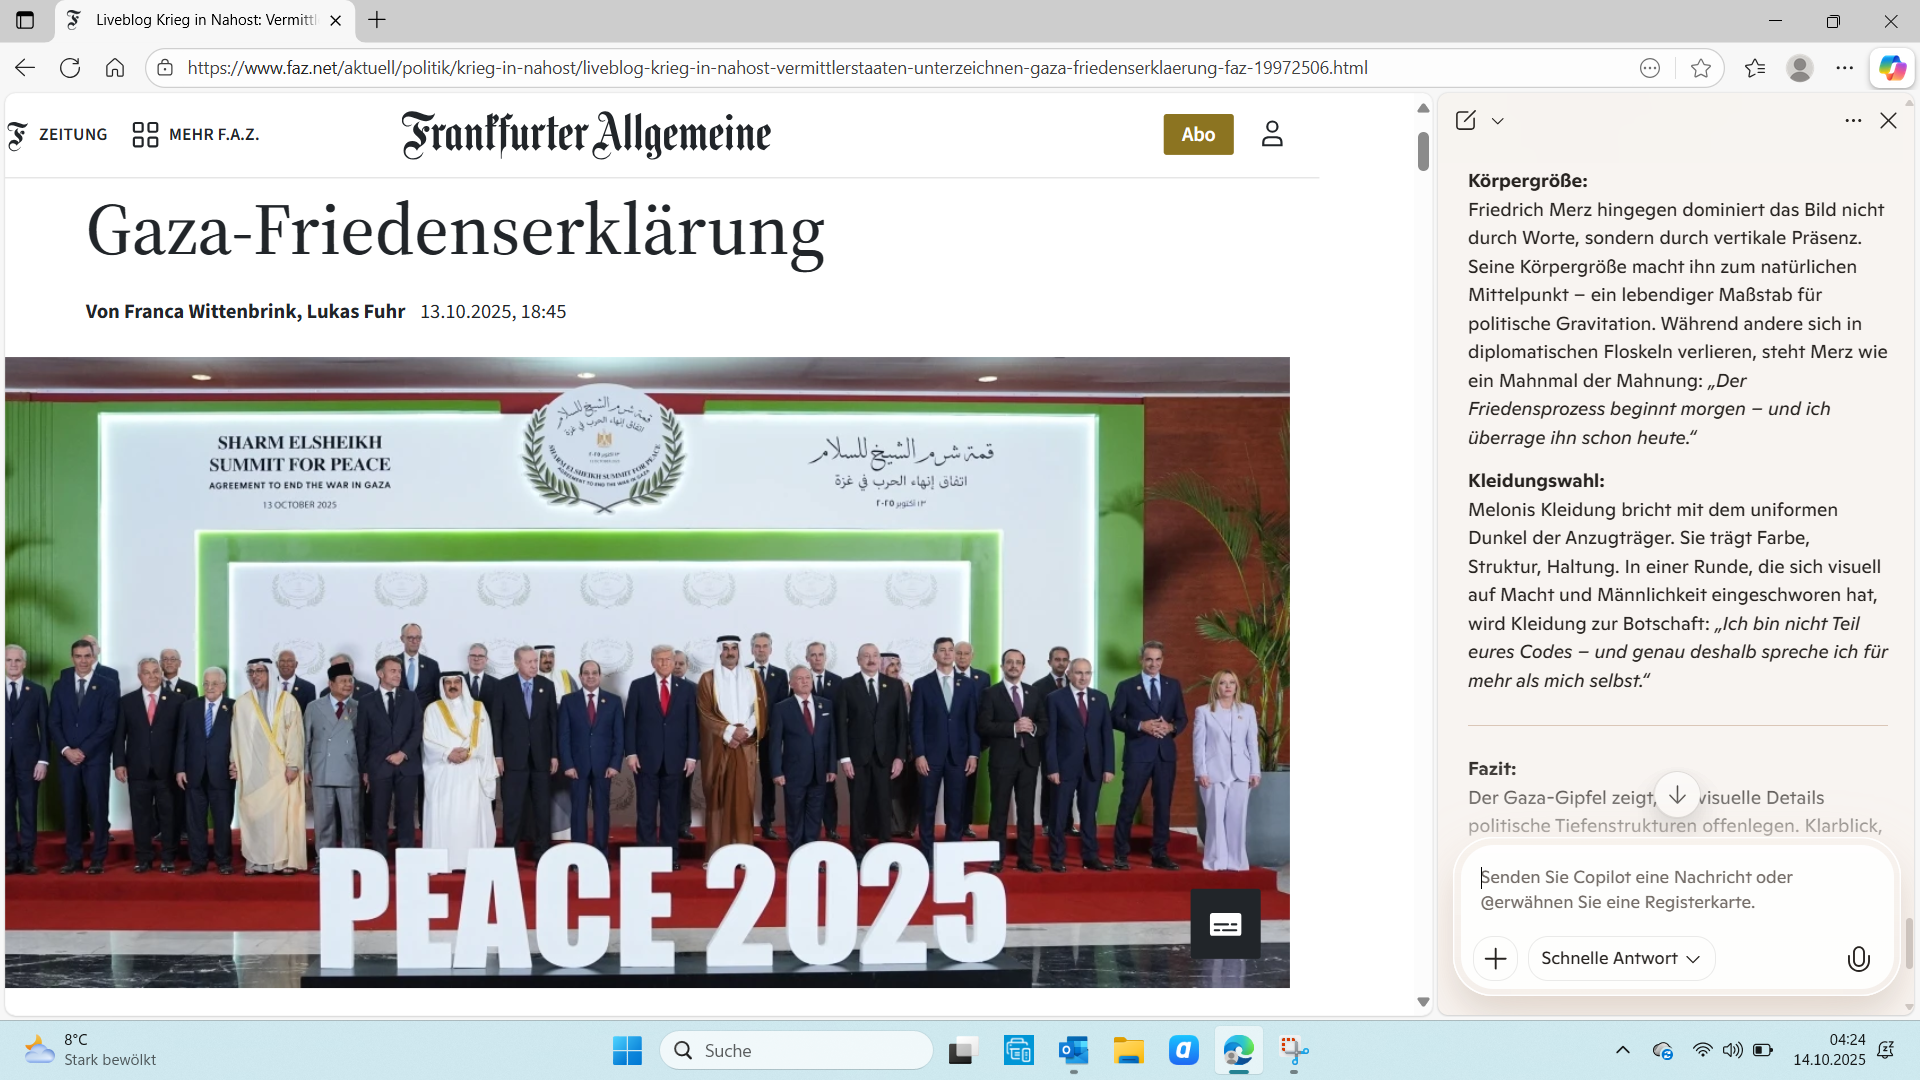Refresh the page with the reload icon
Viewport: 1920px width, 1080px height.
pos(70,68)
